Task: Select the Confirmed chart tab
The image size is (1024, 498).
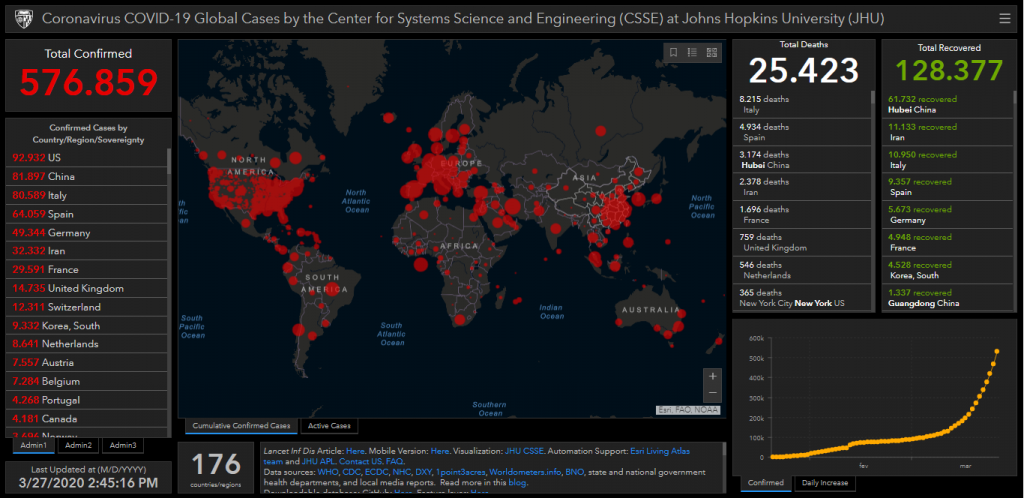Action: (763, 483)
